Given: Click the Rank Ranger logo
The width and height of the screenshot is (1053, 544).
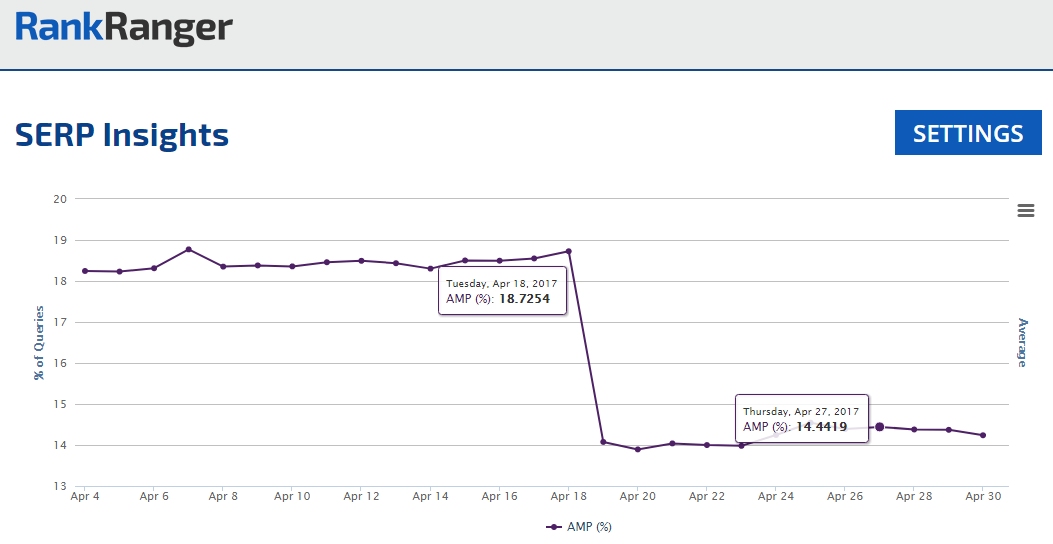Looking at the screenshot, I should click(x=124, y=28).
